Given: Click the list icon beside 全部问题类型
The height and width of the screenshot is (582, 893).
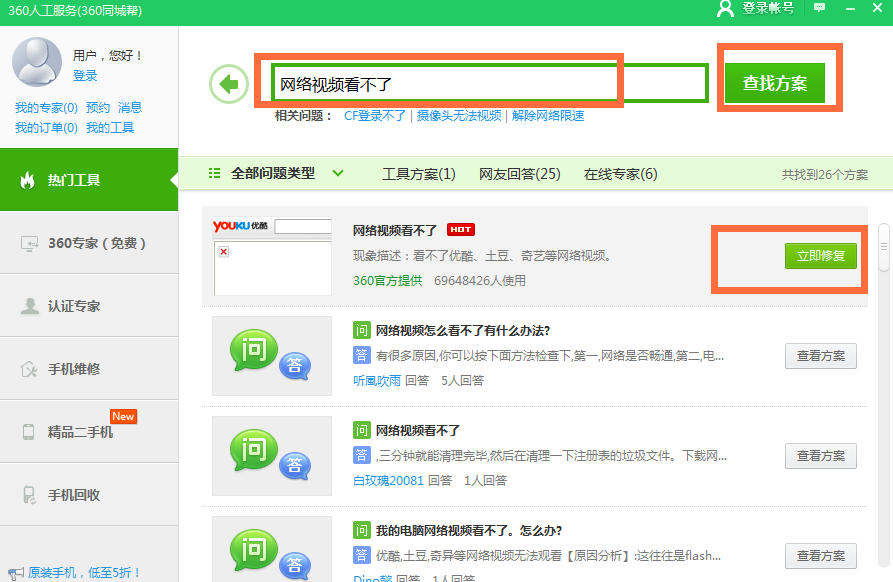Looking at the screenshot, I should tap(214, 173).
